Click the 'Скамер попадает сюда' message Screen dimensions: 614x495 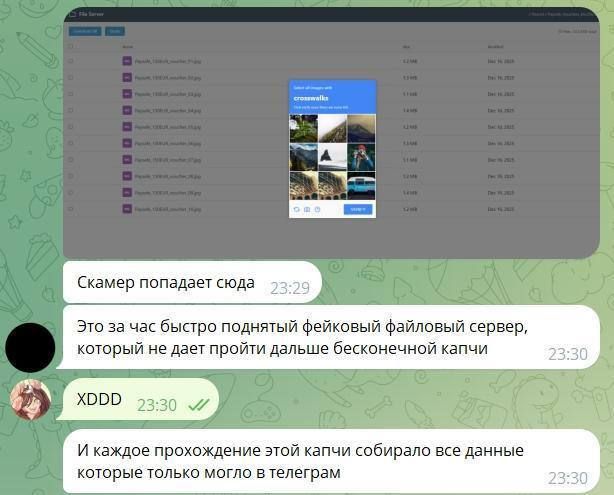(192, 282)
